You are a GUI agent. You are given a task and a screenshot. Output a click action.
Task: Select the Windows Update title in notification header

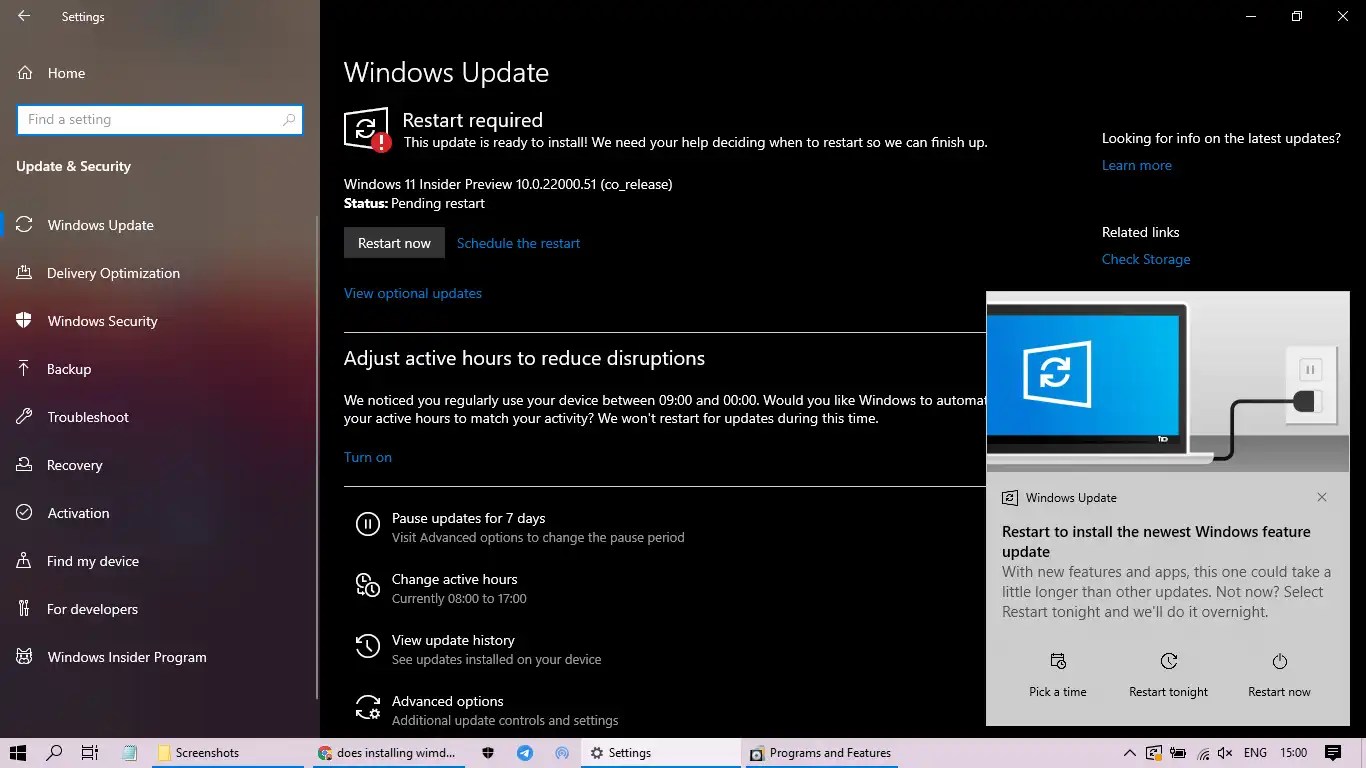coord(1071,497)
